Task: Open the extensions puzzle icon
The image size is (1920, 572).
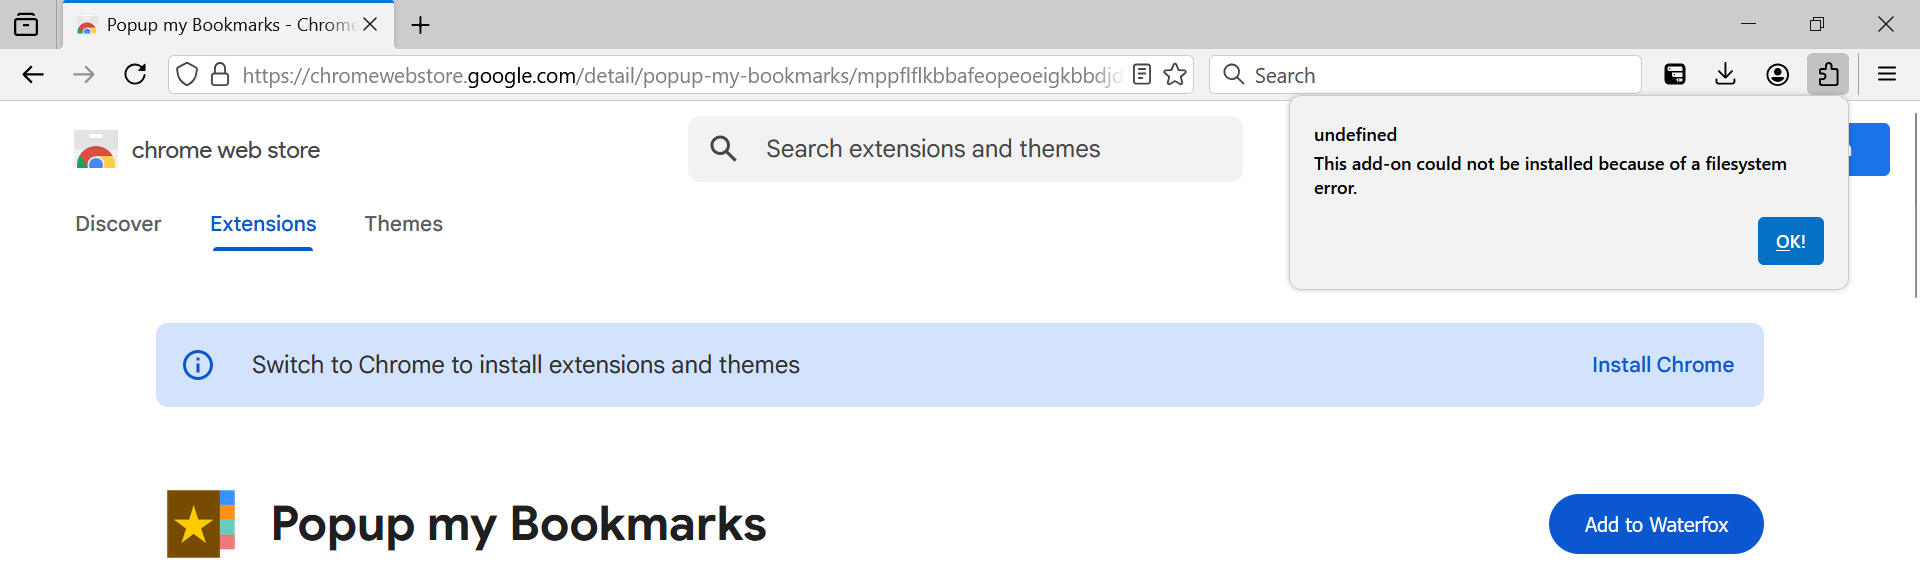Action: pos(1828,75)
